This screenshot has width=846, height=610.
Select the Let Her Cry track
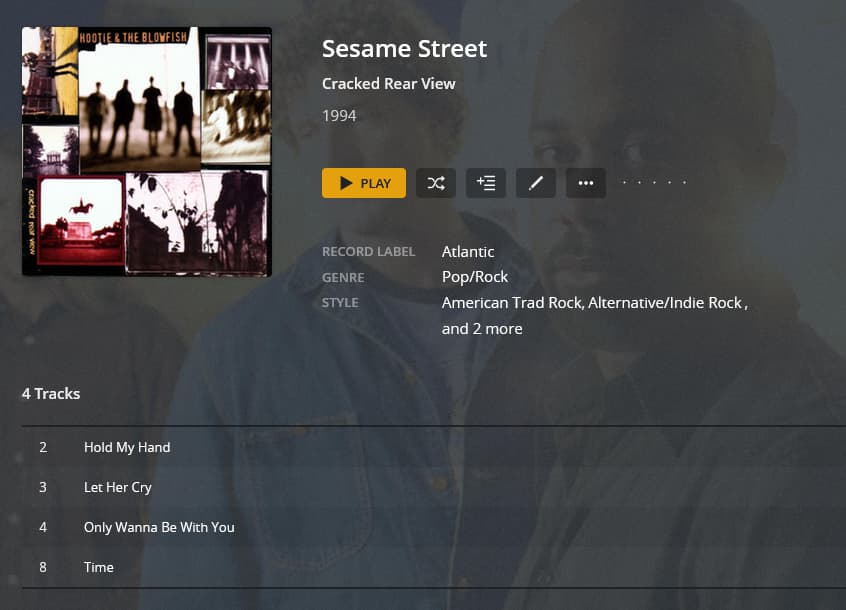(118, 487)
